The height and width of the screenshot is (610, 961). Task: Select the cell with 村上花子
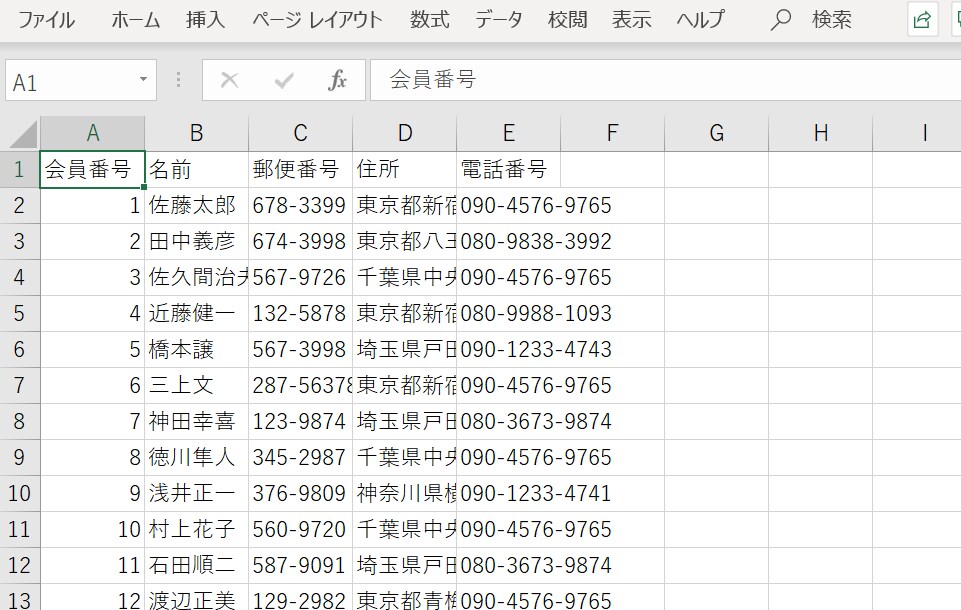(x=196, y=529)
